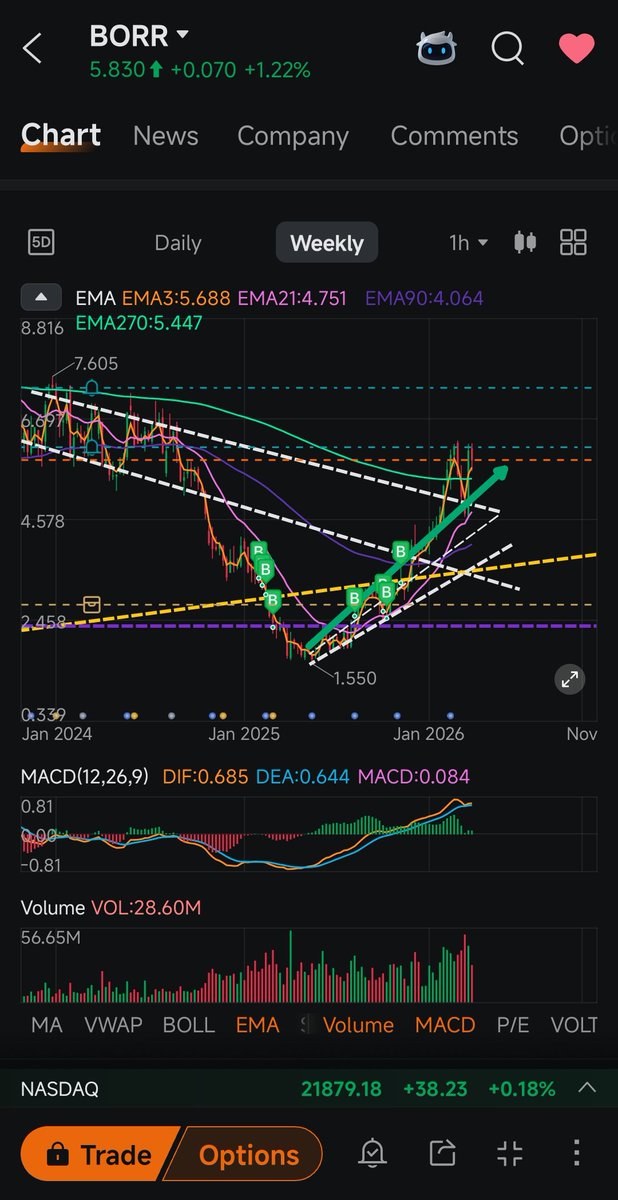Select the MA indicator
The height and width of the screenshot is (1200, 618).
(46, 1025)
